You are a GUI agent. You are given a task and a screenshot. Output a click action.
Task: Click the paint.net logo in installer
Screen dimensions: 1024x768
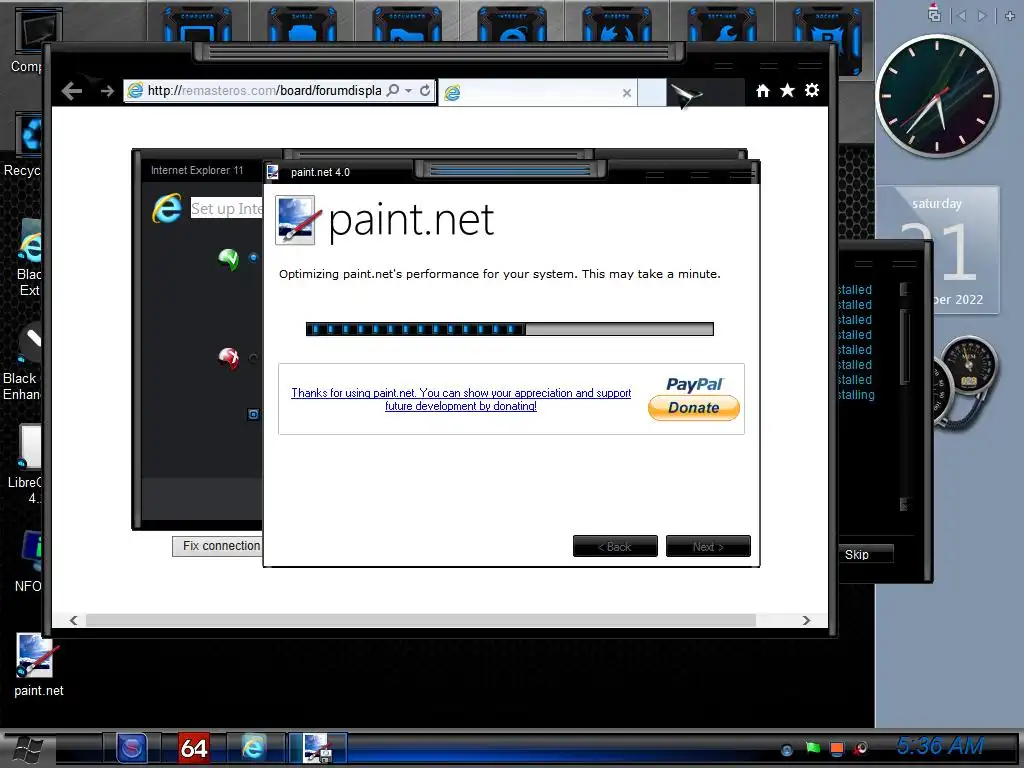(385, 220)
